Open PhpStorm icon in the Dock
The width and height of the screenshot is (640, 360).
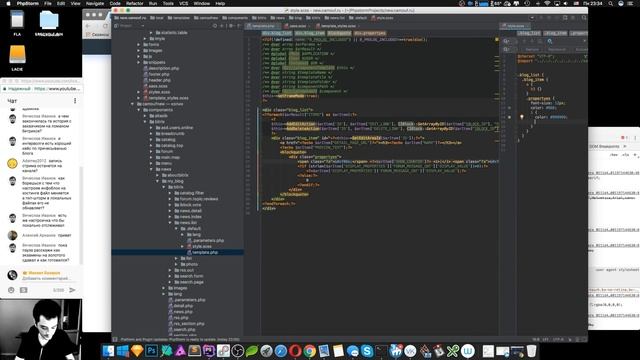coord(209,351)
